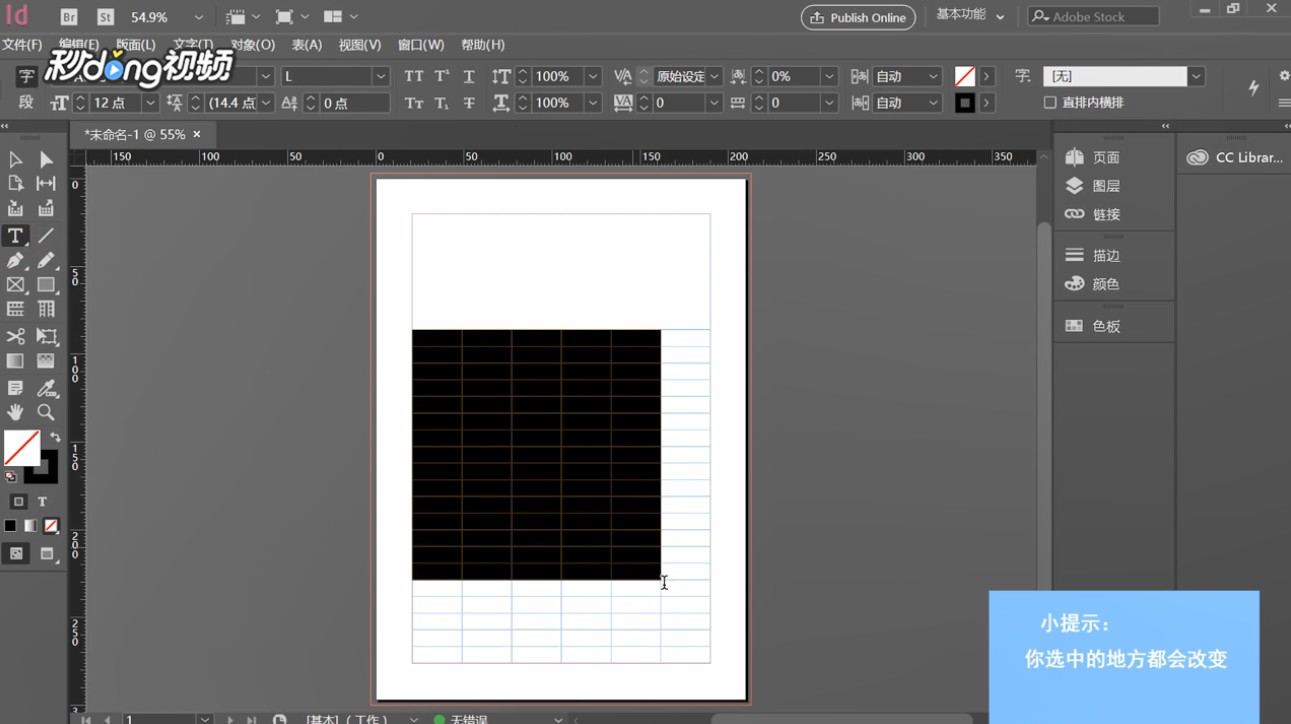The height and width of the screenshot is (724, 1291).
Task: Open the 窗口(W) menu
Action: click(420, 45)
